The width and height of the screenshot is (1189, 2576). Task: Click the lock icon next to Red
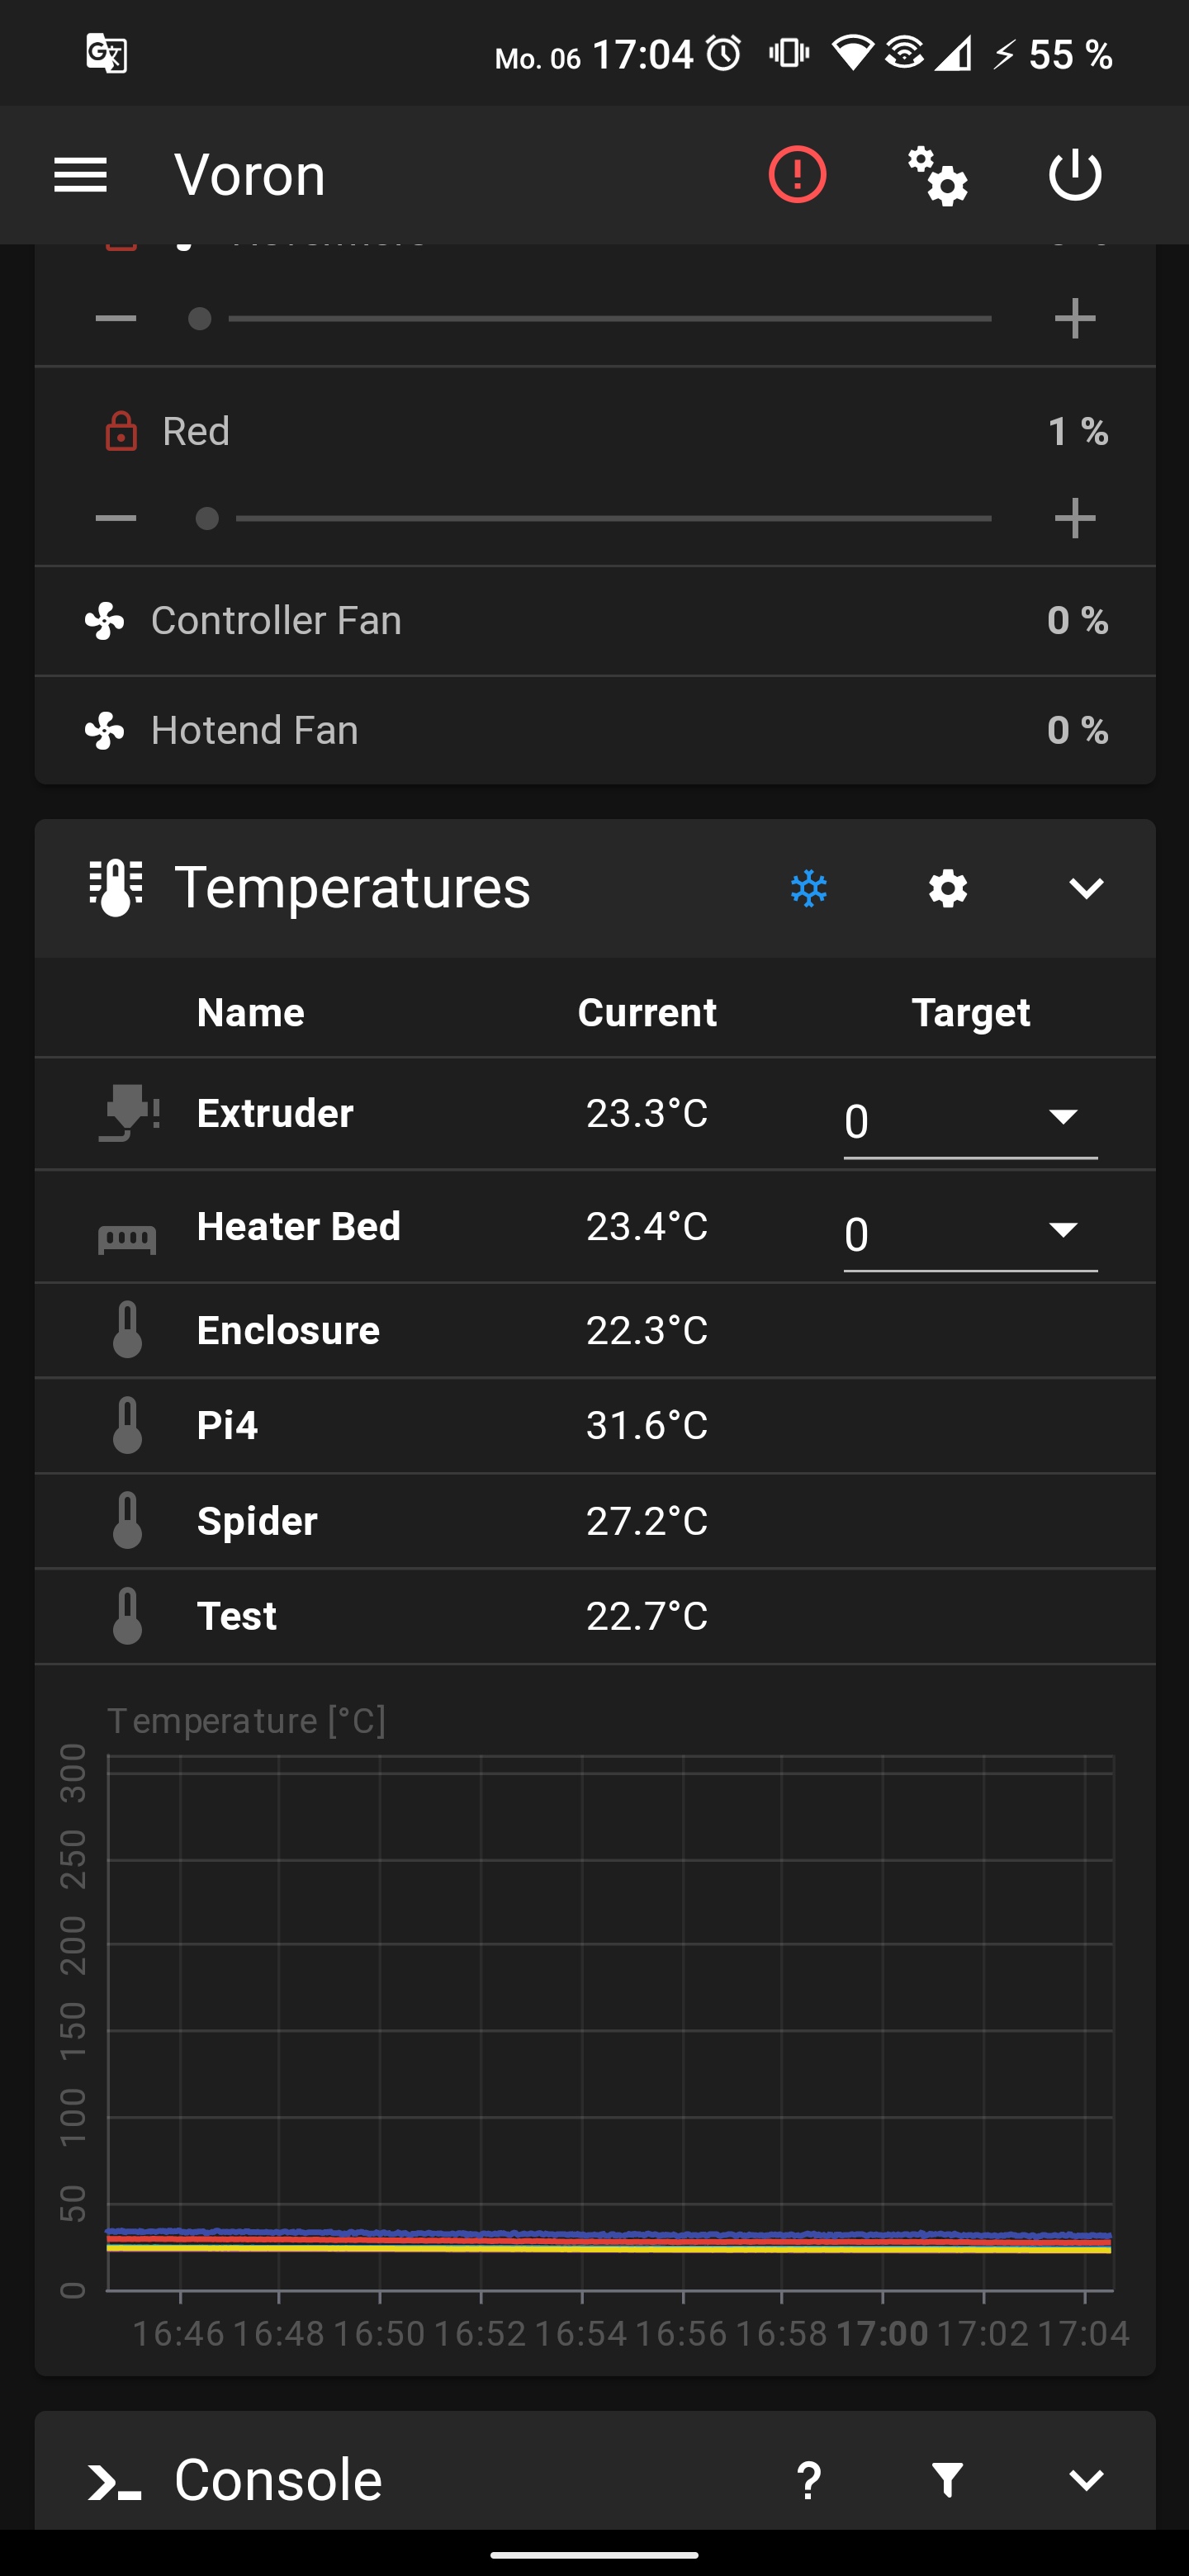click(120, 431)
